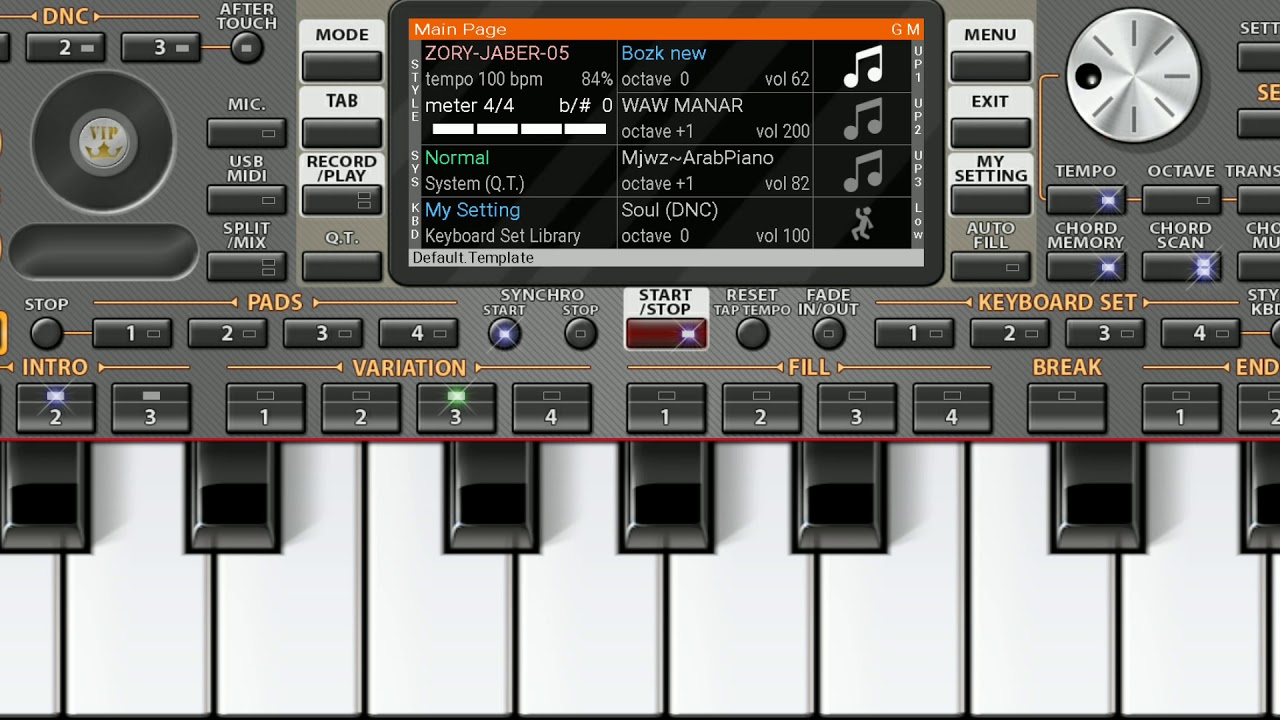
Task: Trigger FILL 1
Action: coord(666,407)
